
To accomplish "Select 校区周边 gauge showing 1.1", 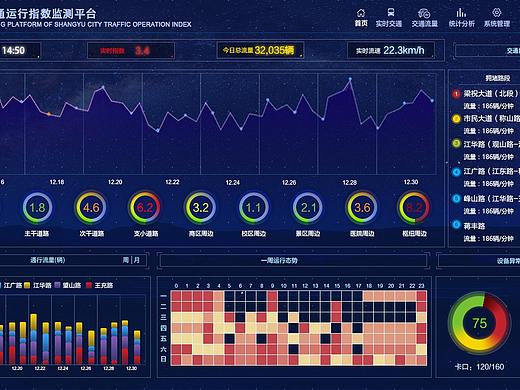I will pyautogui.click(x=254, y=208).
